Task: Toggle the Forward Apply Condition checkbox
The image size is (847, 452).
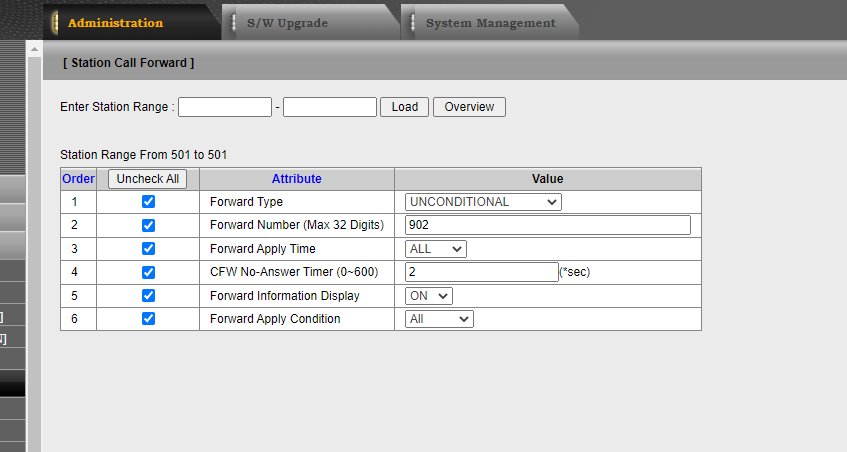Action: 149,318
